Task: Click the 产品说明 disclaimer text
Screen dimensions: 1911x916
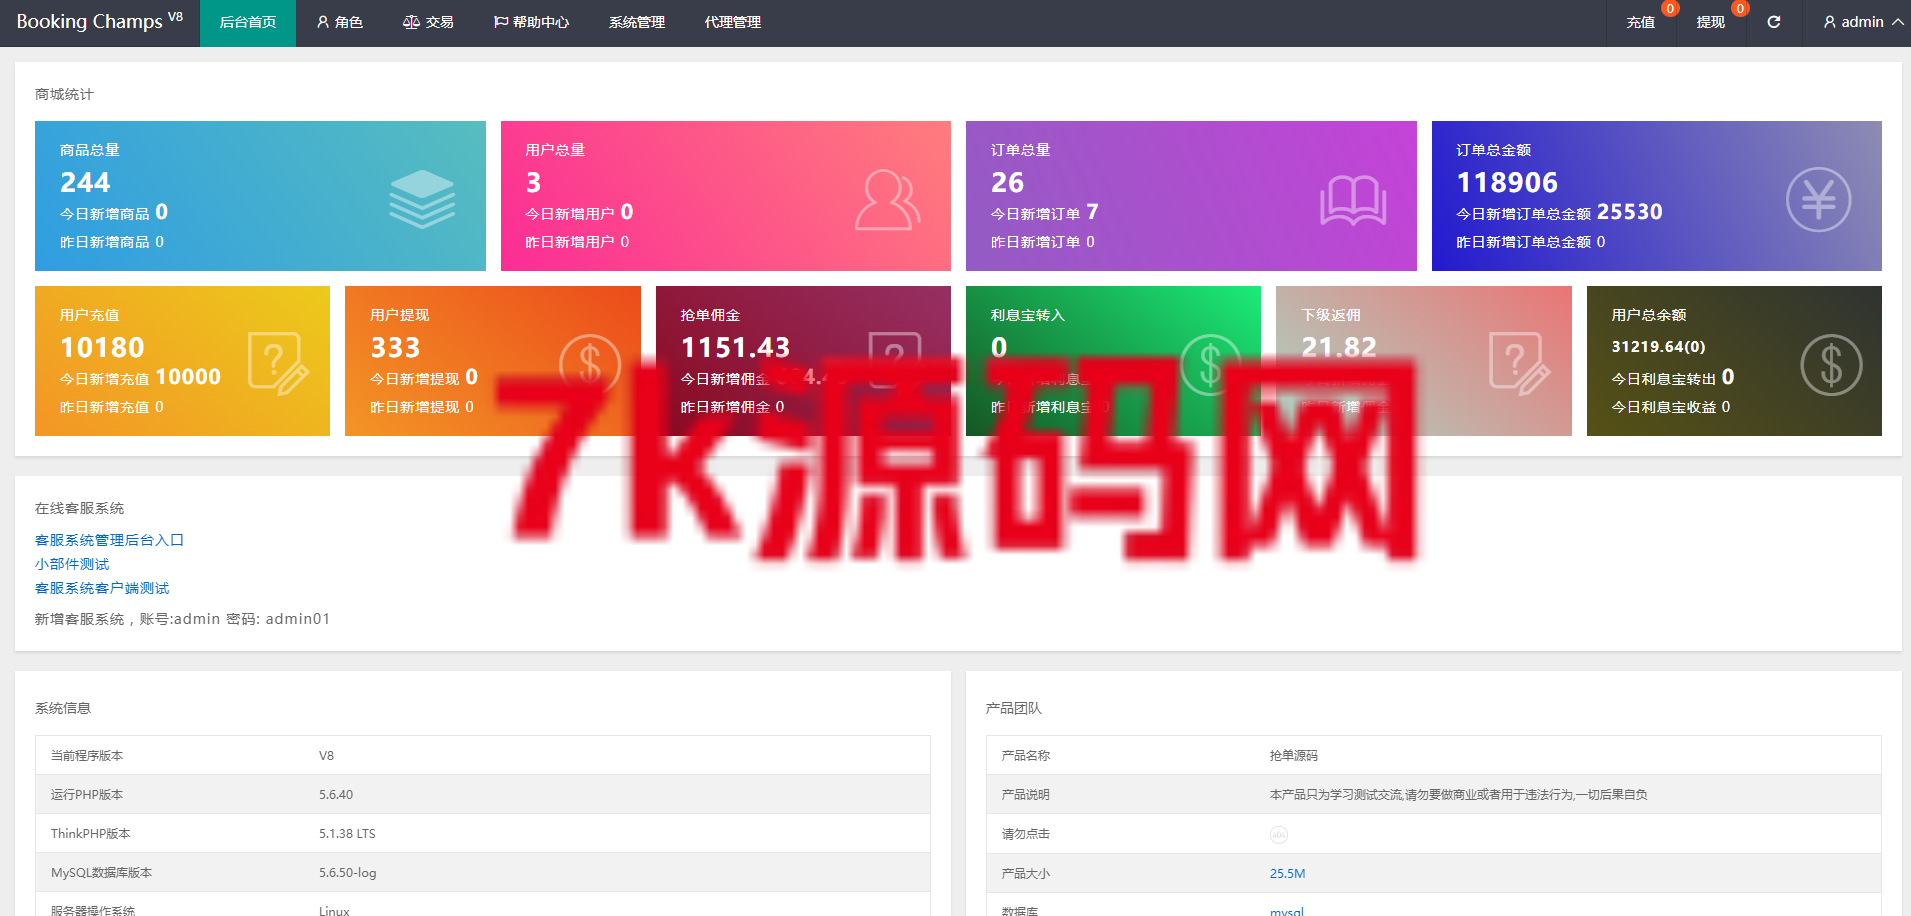Action: tap(1458, 795)
